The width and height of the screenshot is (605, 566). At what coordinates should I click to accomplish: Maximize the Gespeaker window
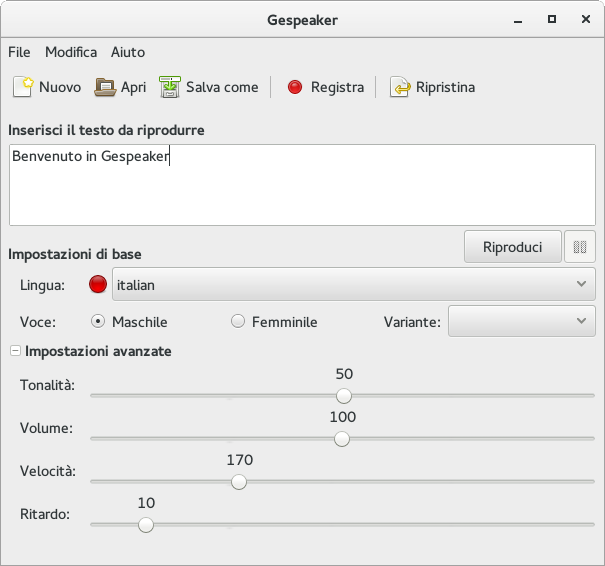click(x=552, y=19)
